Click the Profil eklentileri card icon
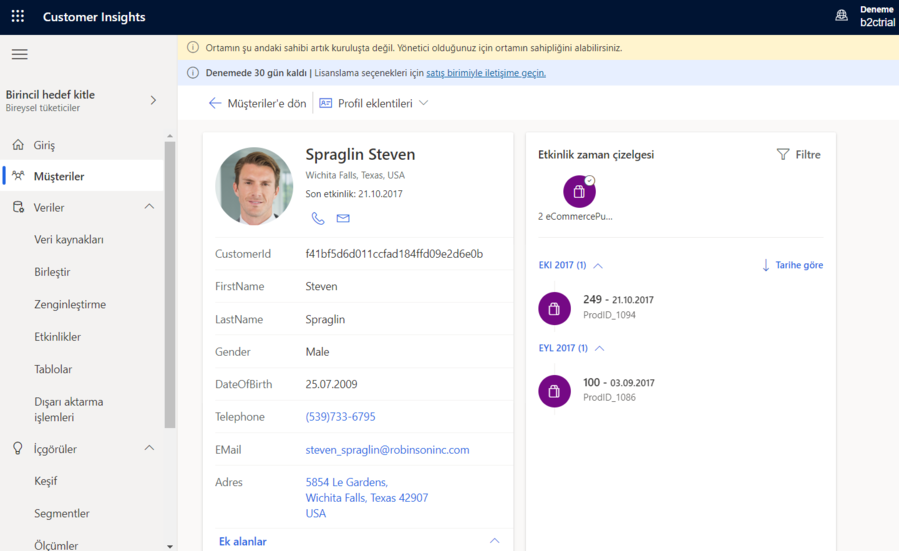This screenshot has height=551, width=899. point(326,103)
